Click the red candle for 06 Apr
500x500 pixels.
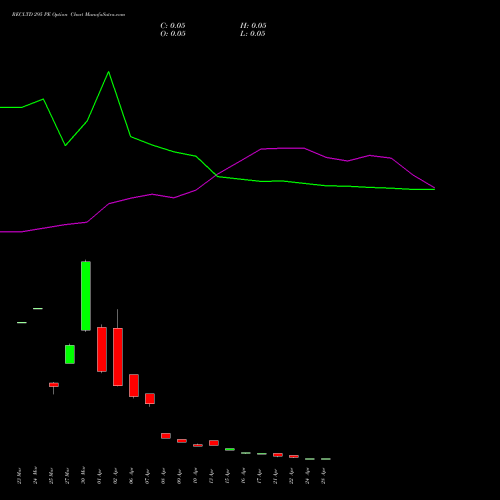[x=134, y=385]
